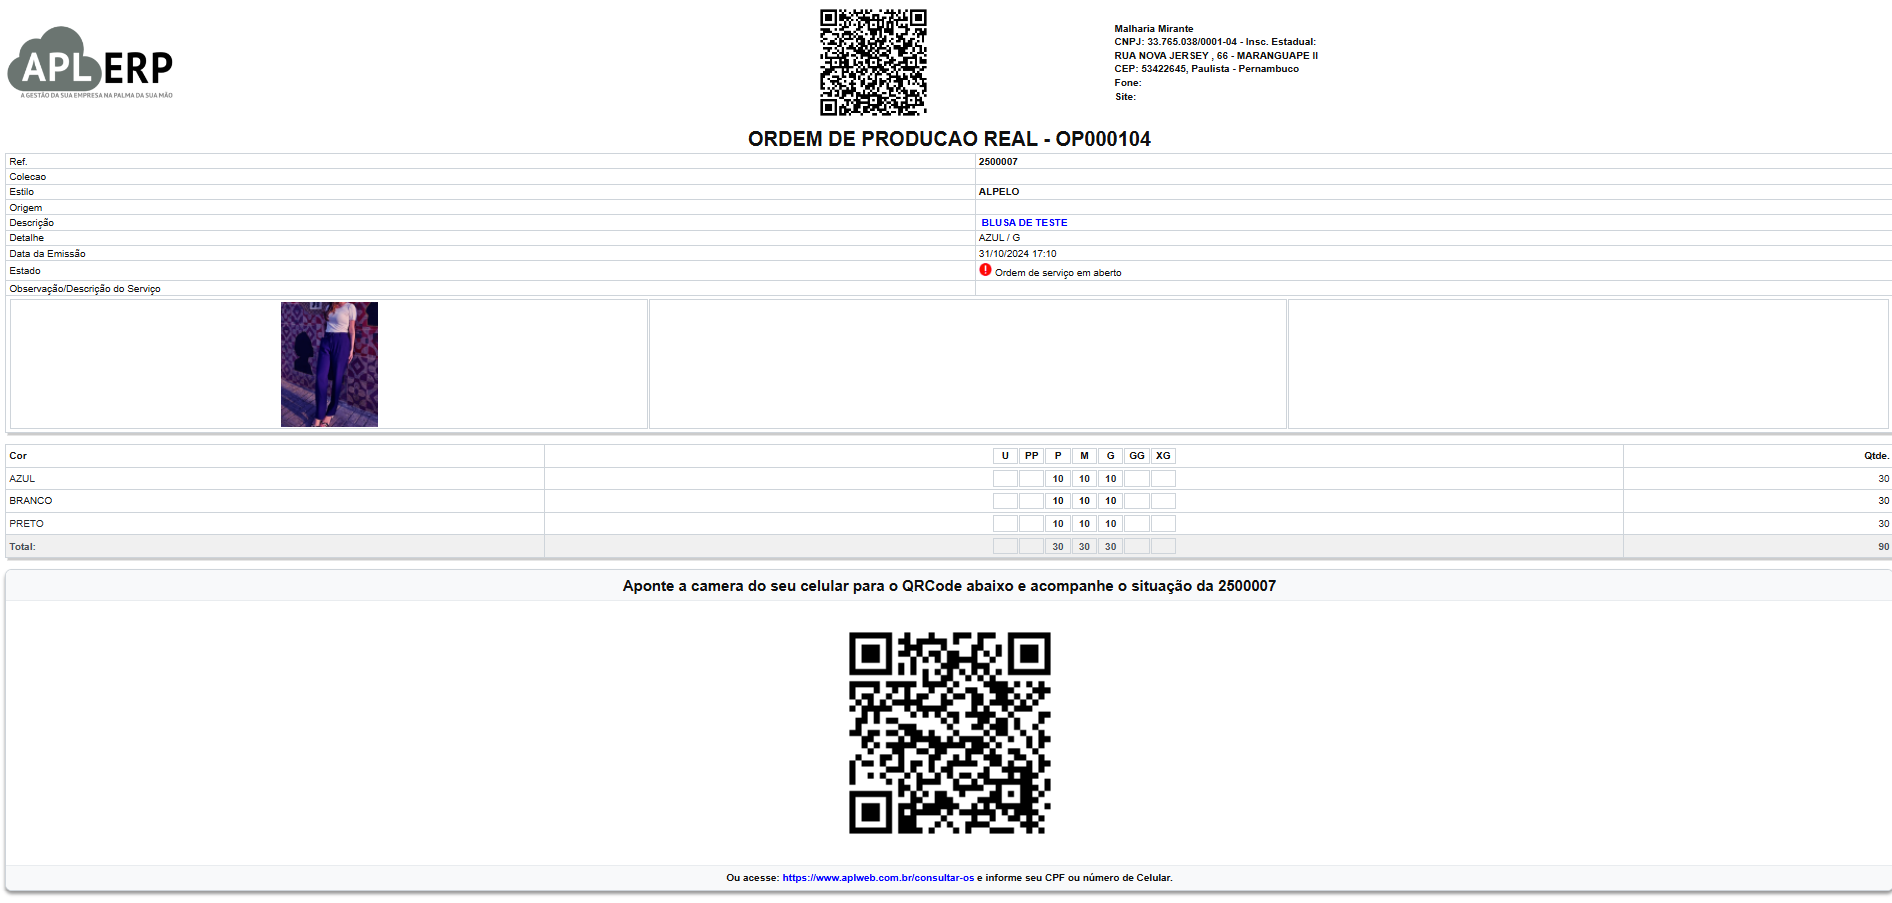1892x903 pixels.
Task: Click the Estado field label
Action: coord(25,271)
